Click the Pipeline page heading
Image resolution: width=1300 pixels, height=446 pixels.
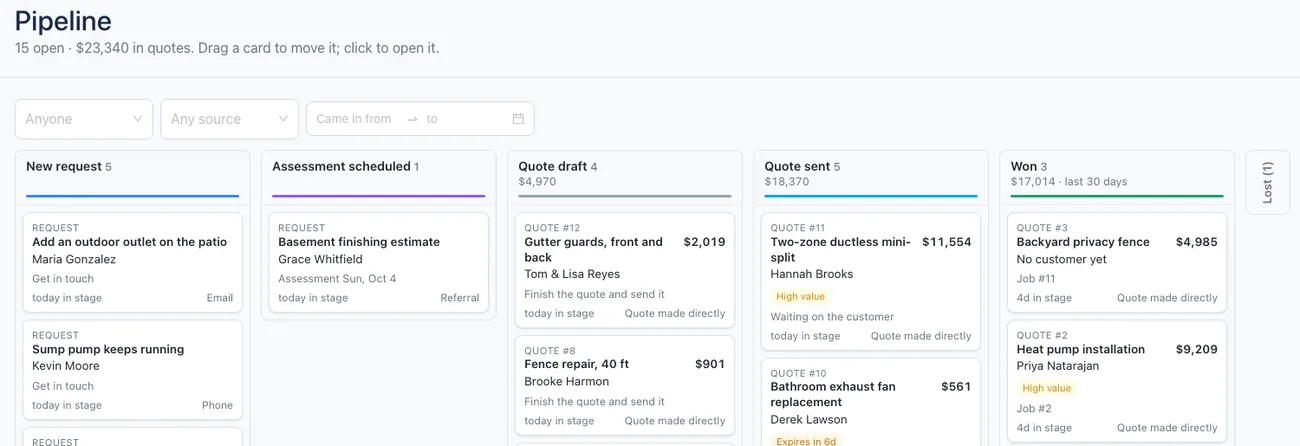pos(63,20)
